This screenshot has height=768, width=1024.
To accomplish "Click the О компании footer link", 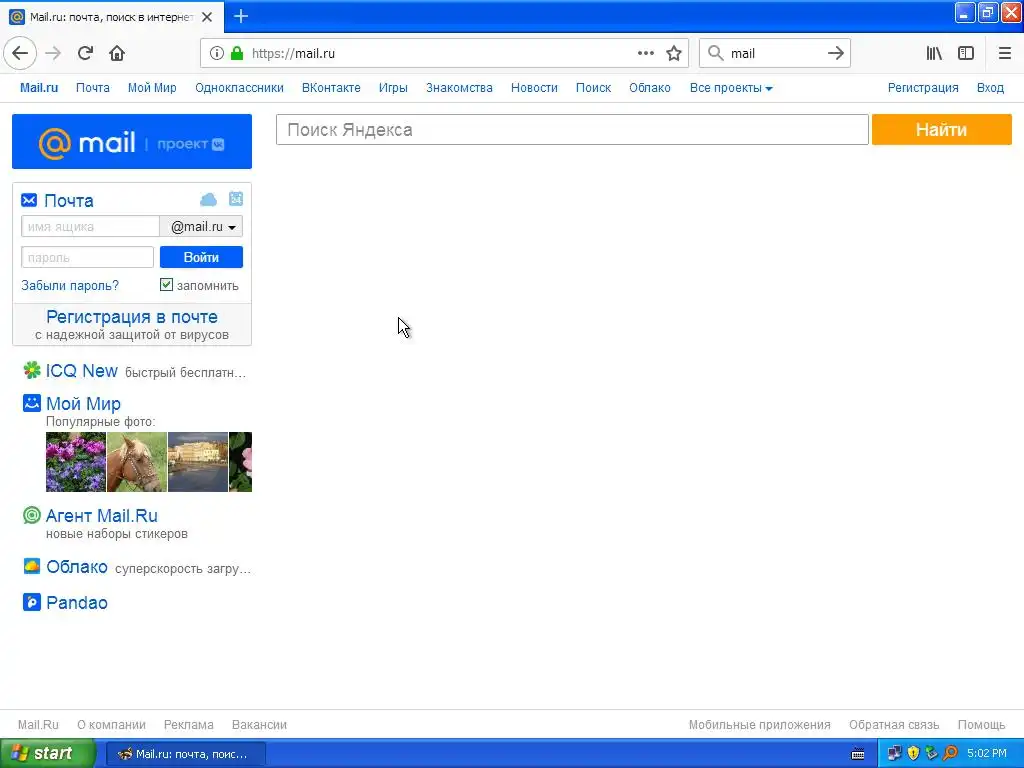I will [x=111, y=725].
